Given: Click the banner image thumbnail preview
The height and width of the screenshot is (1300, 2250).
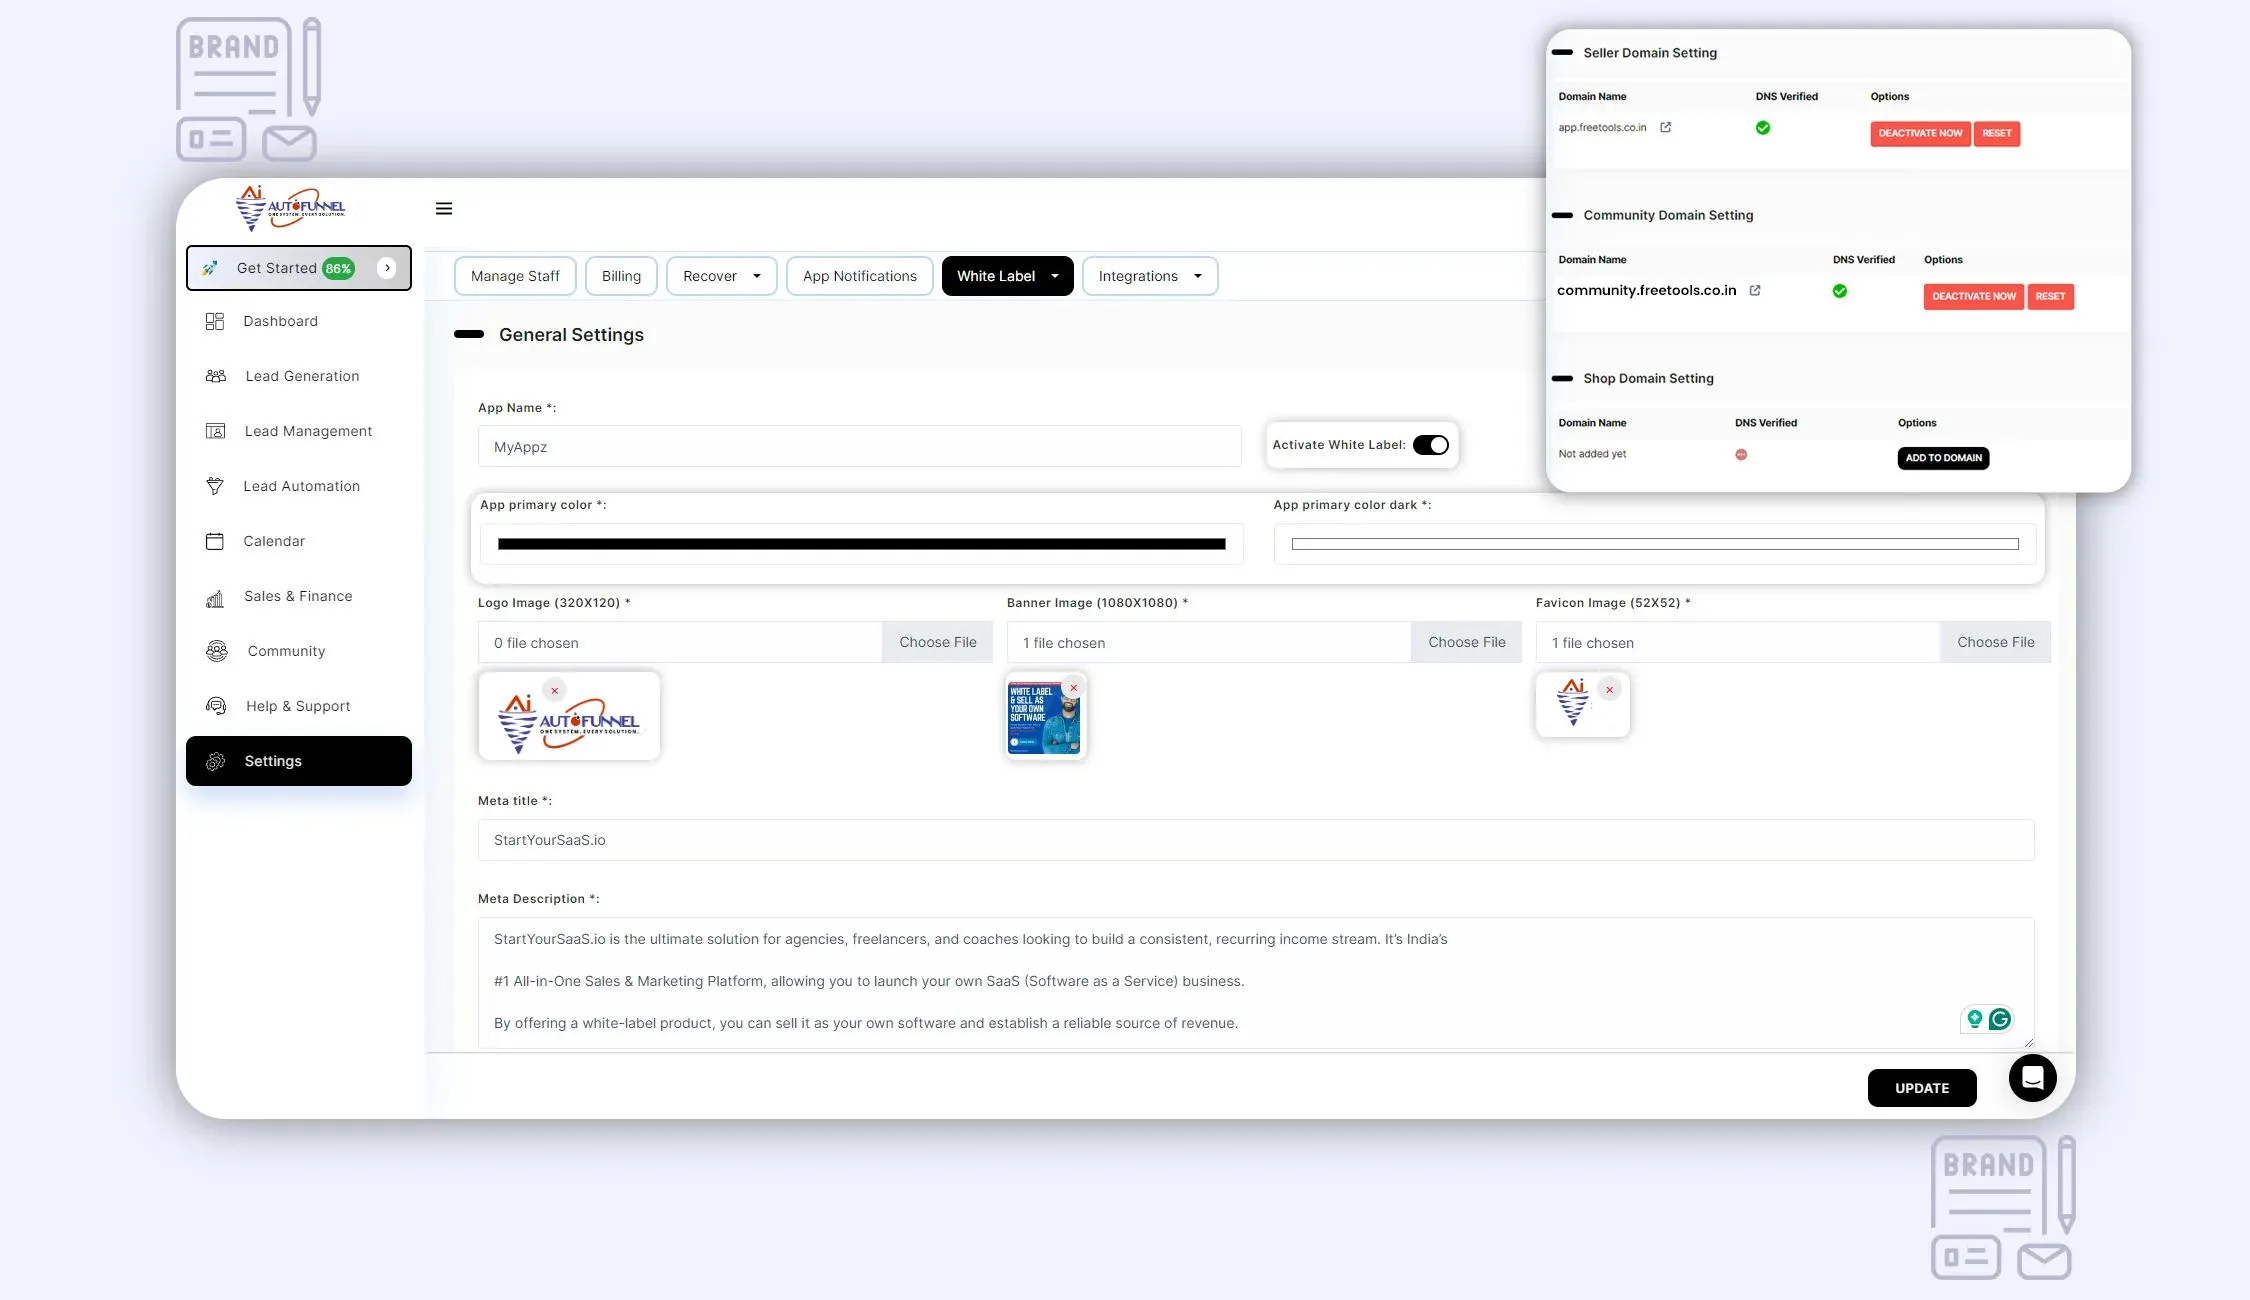Looking at the screenshot, I should pyautogui.click(x=1044, y=718).
